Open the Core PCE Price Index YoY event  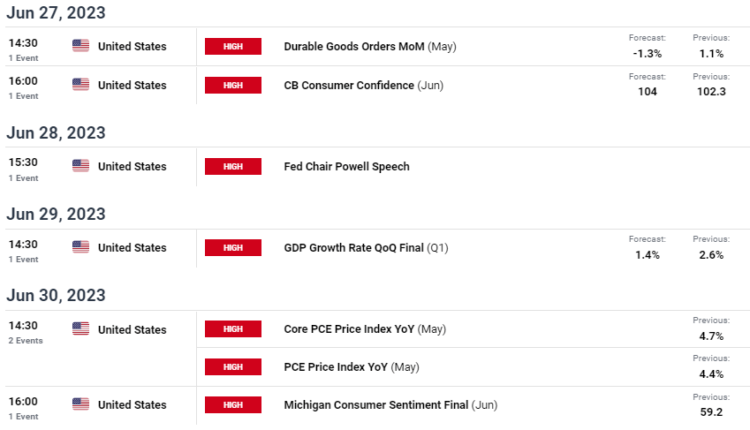point(349,329)
